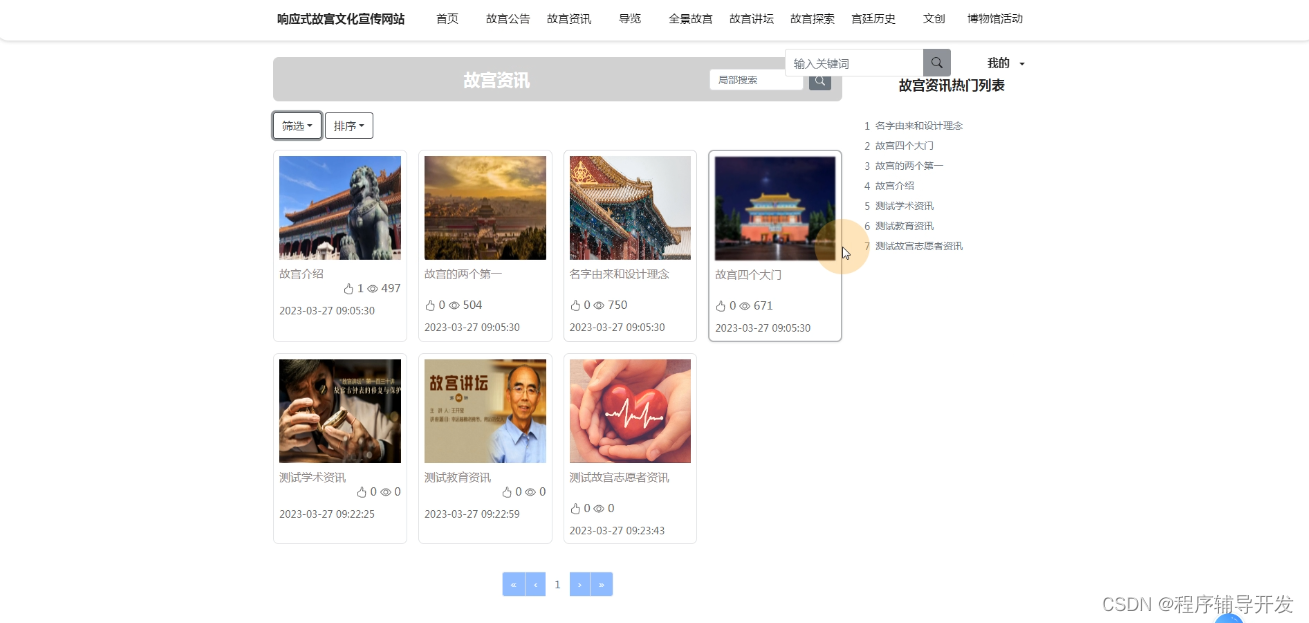Open the 排序 sort dropdown
This screenshot has width=1309, height=623.
pyautogui.click(x=349, y=126)
